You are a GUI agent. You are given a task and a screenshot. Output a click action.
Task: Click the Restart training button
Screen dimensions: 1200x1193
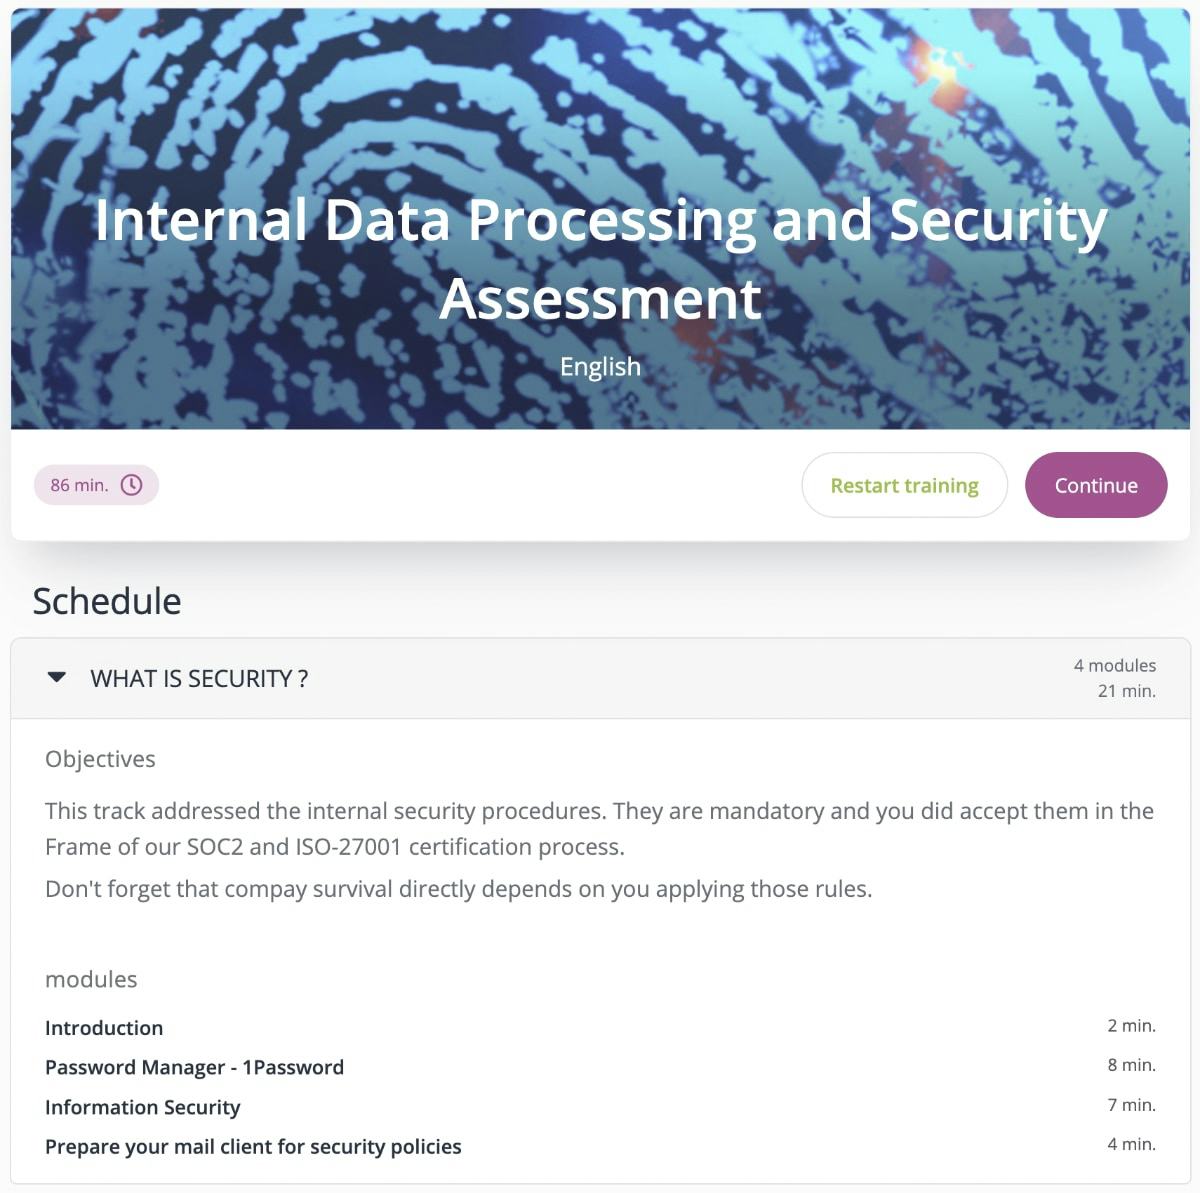coord(904,485)
